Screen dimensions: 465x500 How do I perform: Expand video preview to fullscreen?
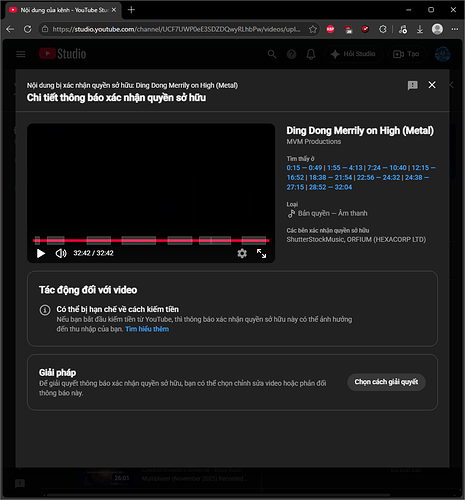[x=262, y=253]
